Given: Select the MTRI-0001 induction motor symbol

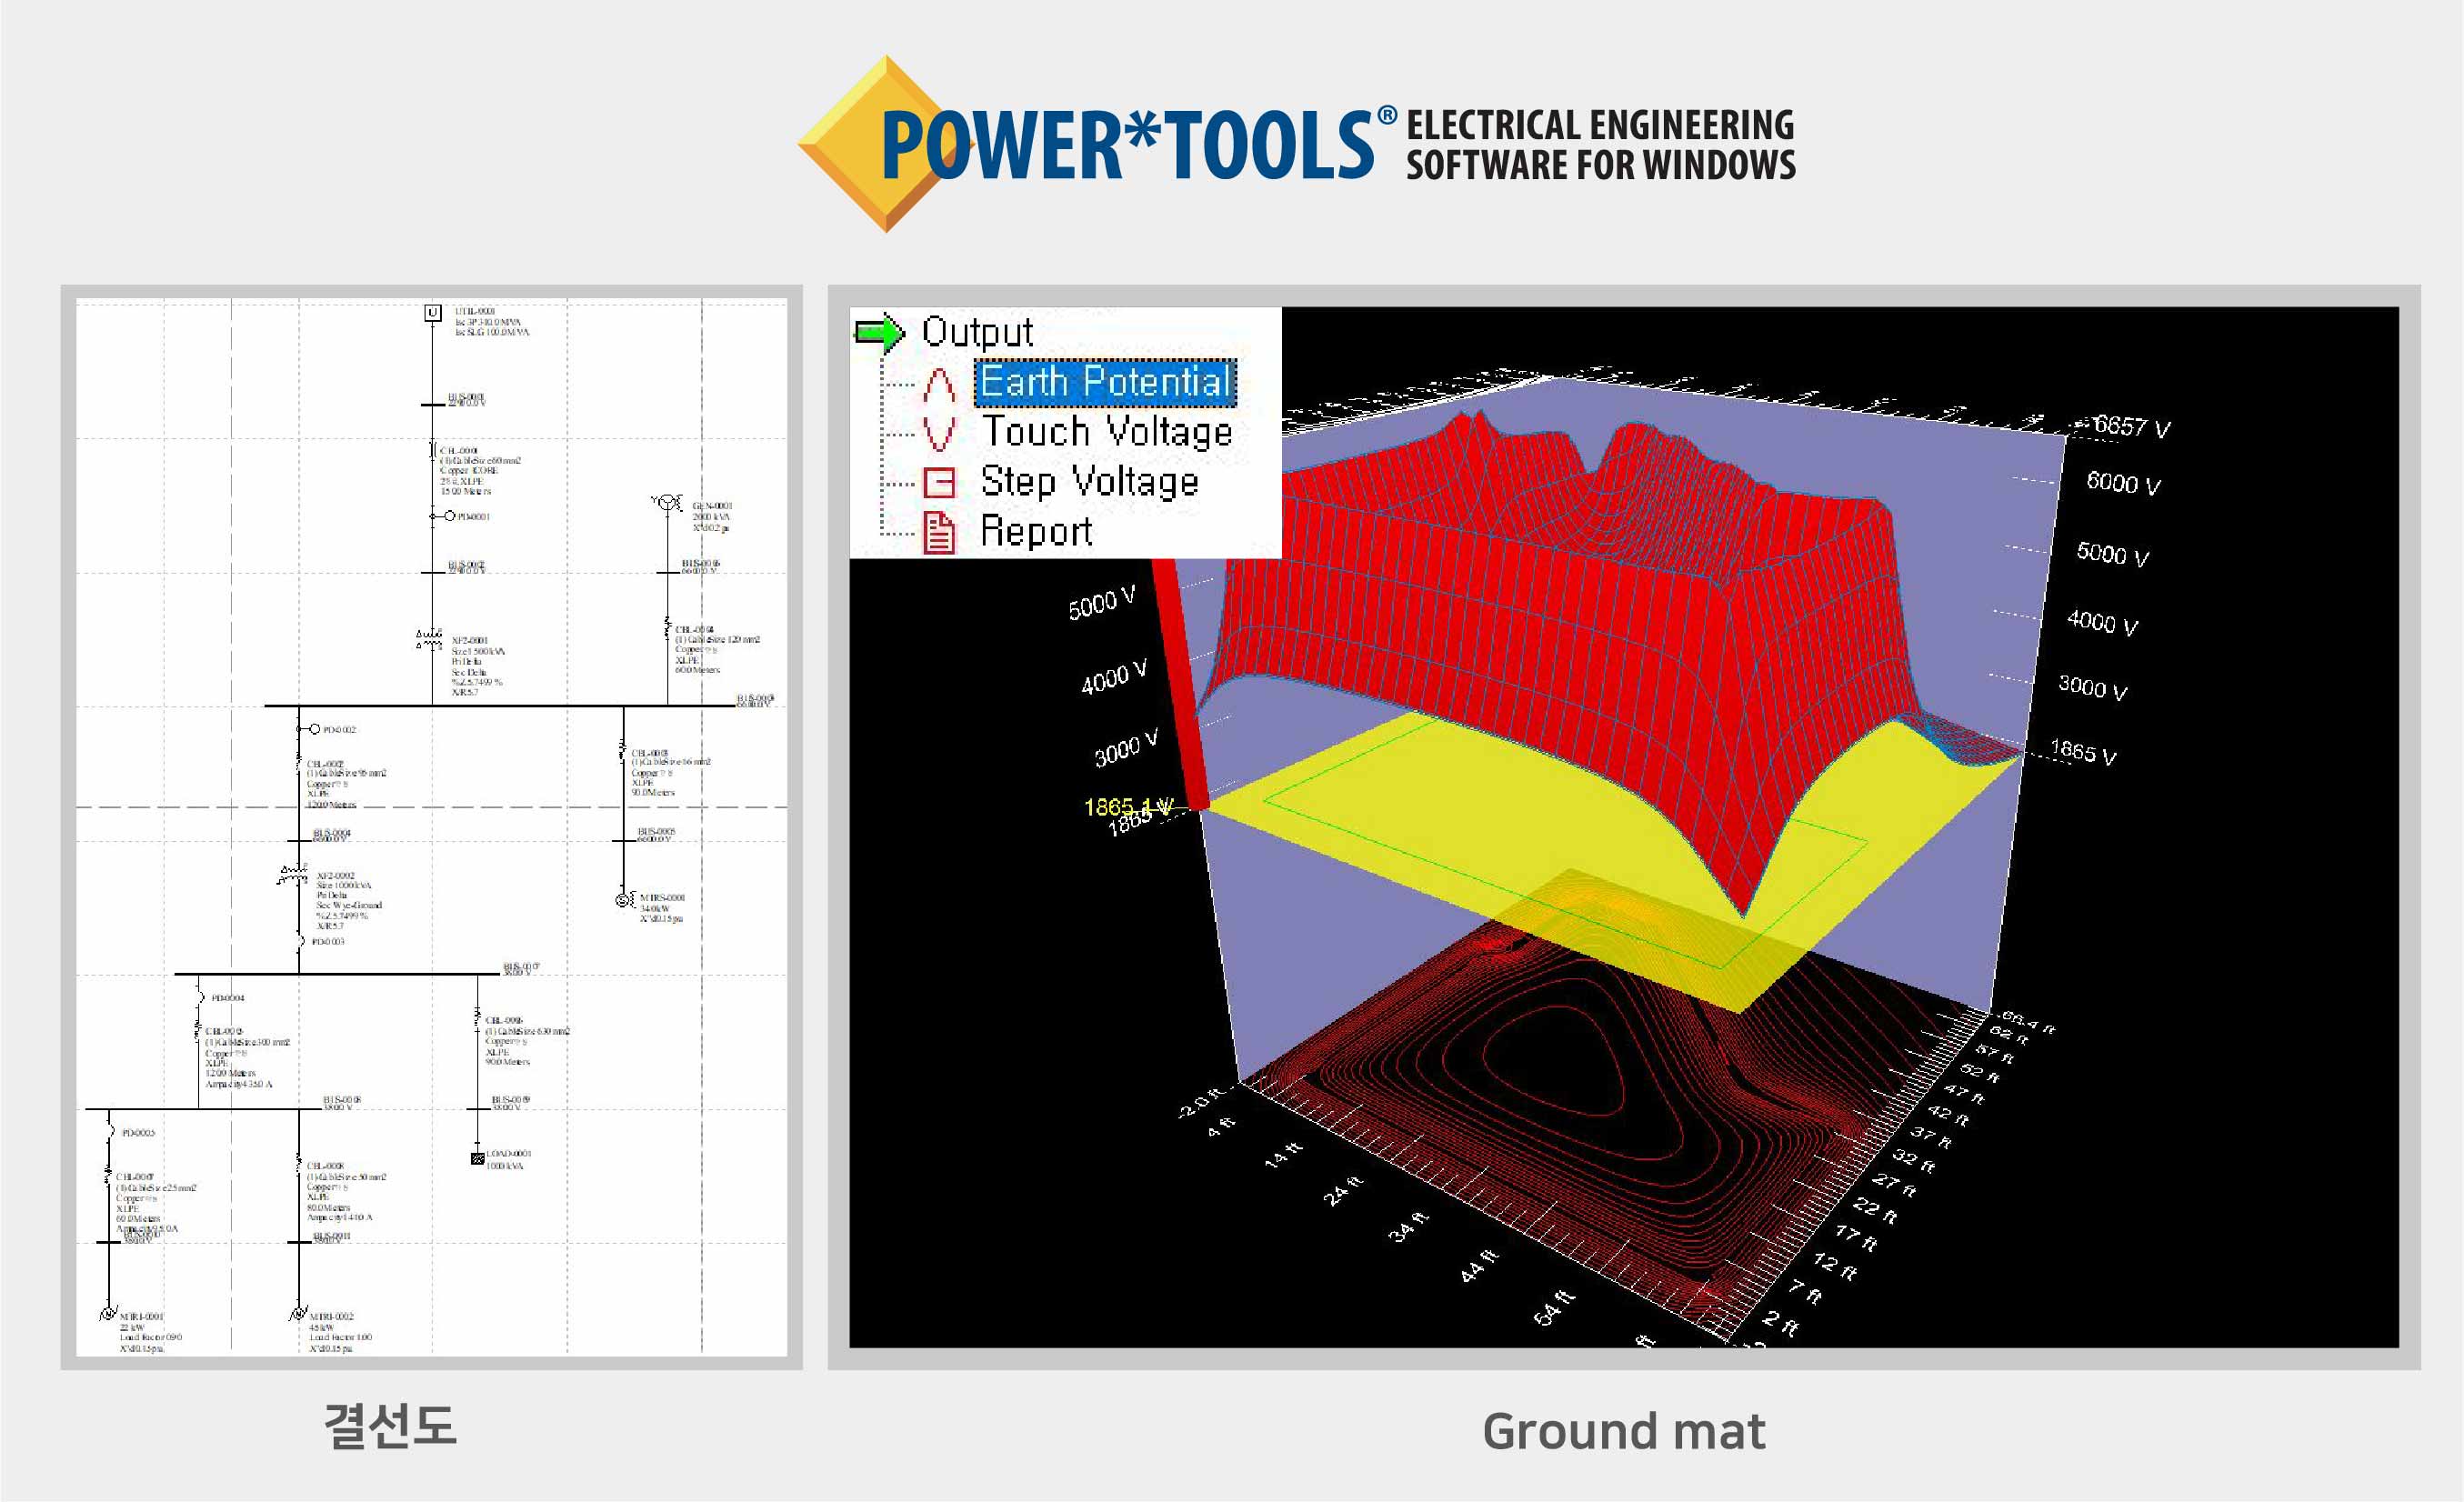Looking at the screenshot, I should click(x=108, y=1314).
